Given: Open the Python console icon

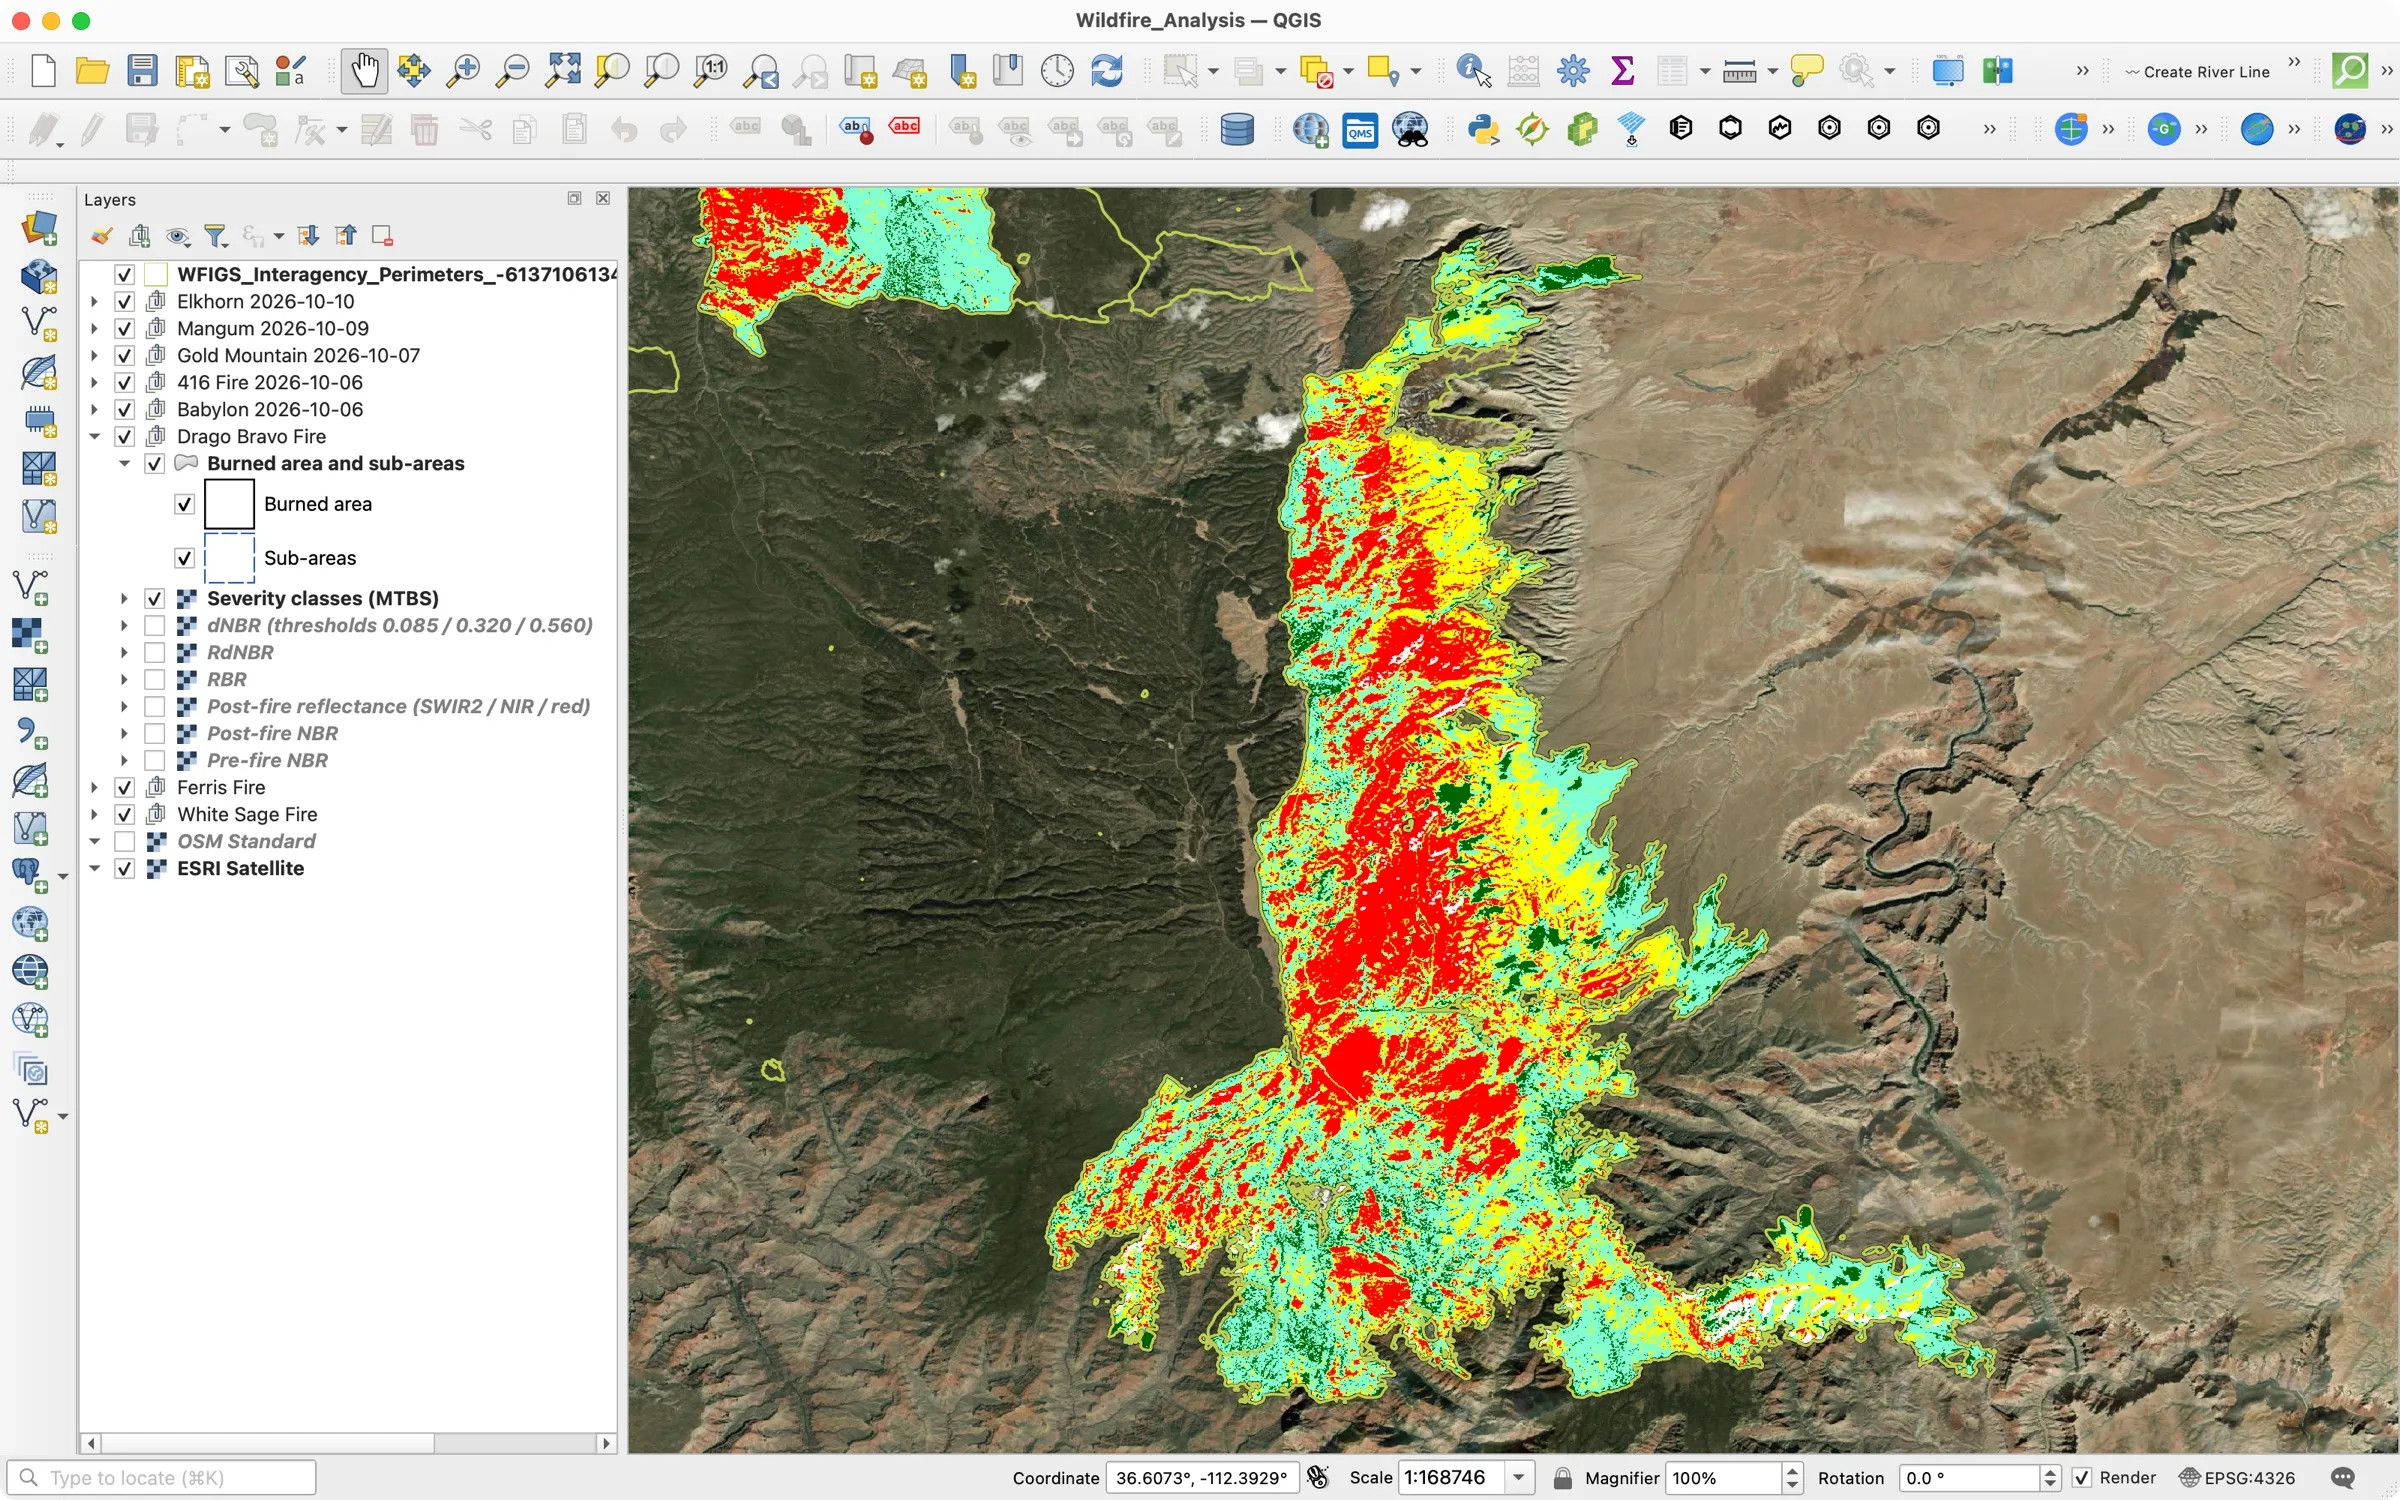Looking at the screenshot, I should click(1482, 129).
